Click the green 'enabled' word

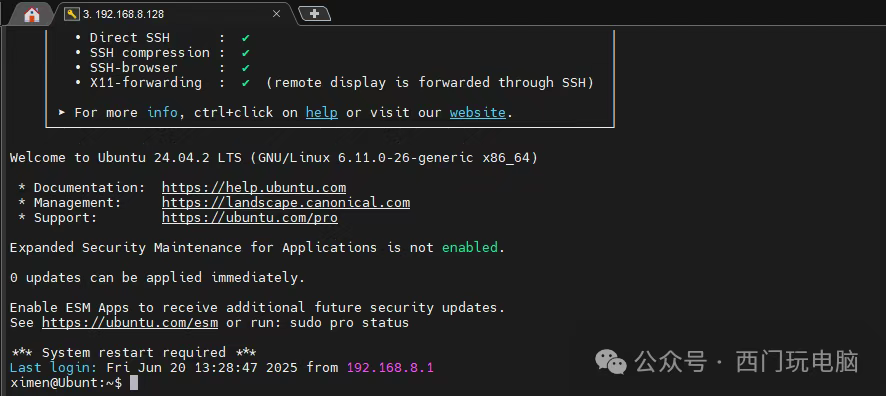470,247
